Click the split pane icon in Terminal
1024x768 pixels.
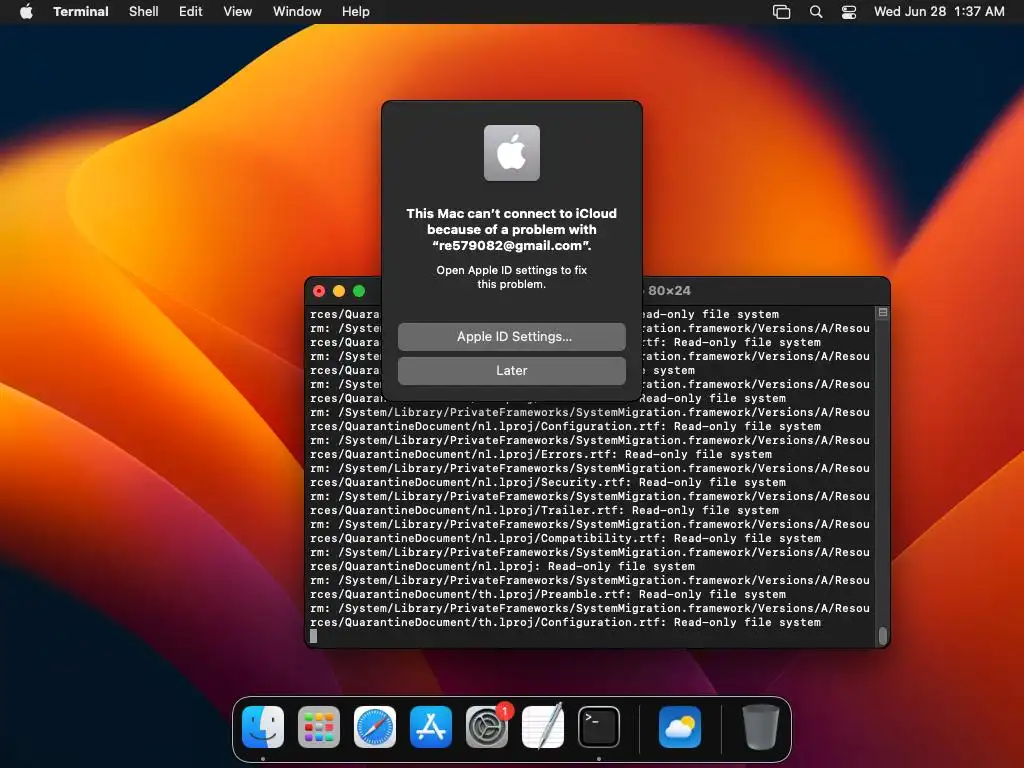tap(883, 313)
